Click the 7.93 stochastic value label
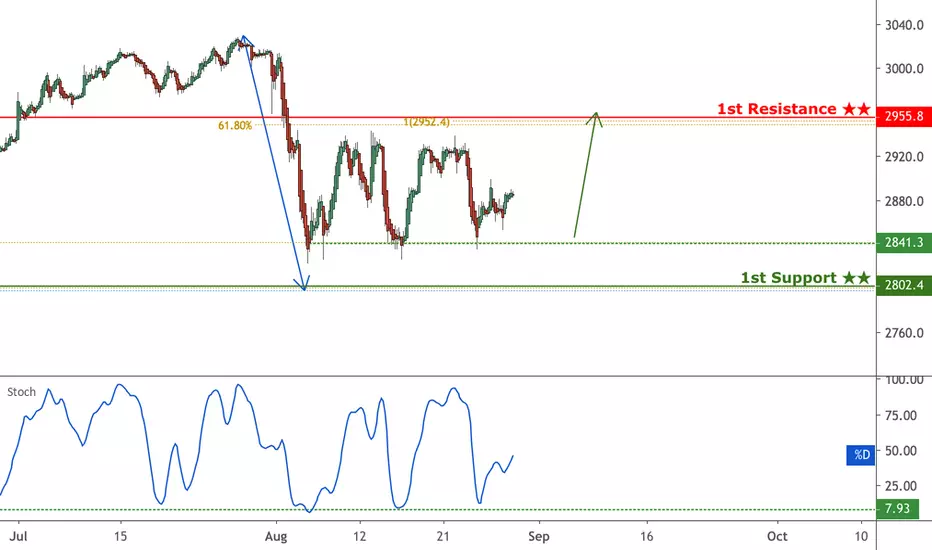The width and height of the screenshot is (932, 550). [x=897, y=509]
